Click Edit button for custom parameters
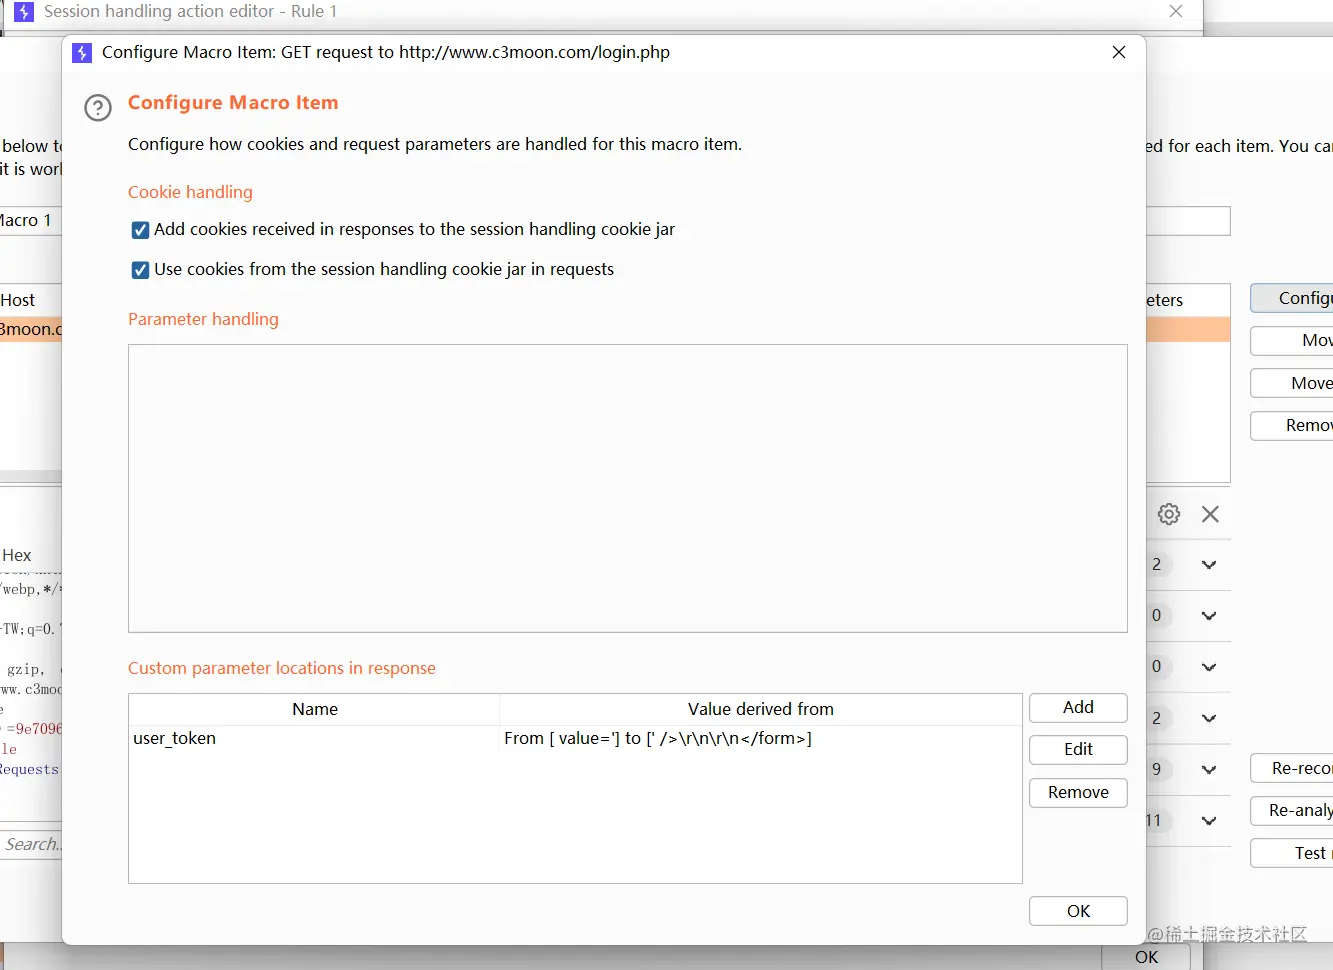 pos(1078,749)
